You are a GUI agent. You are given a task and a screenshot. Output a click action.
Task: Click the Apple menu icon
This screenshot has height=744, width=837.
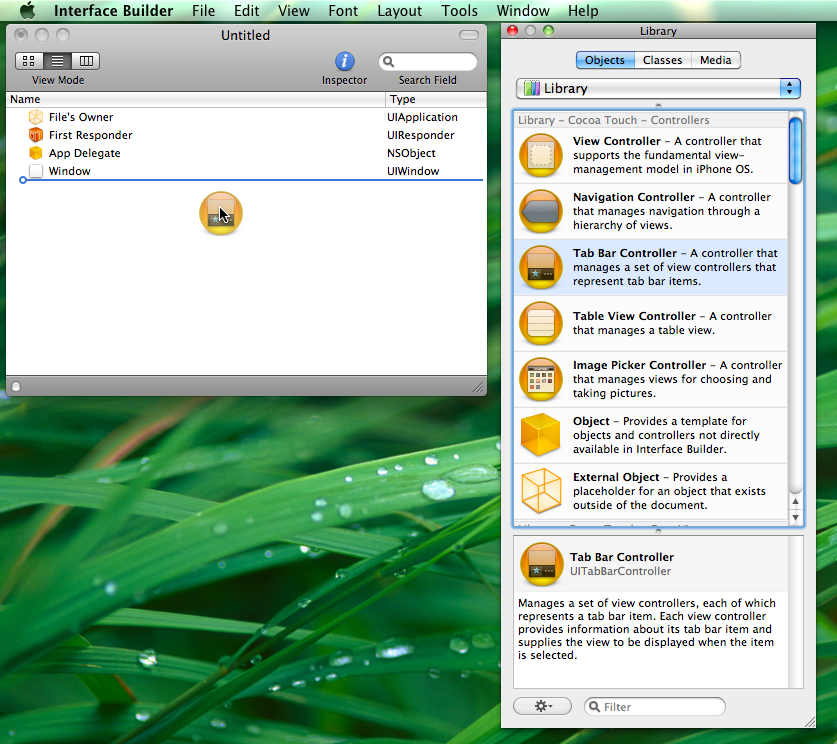click(27, 11)
